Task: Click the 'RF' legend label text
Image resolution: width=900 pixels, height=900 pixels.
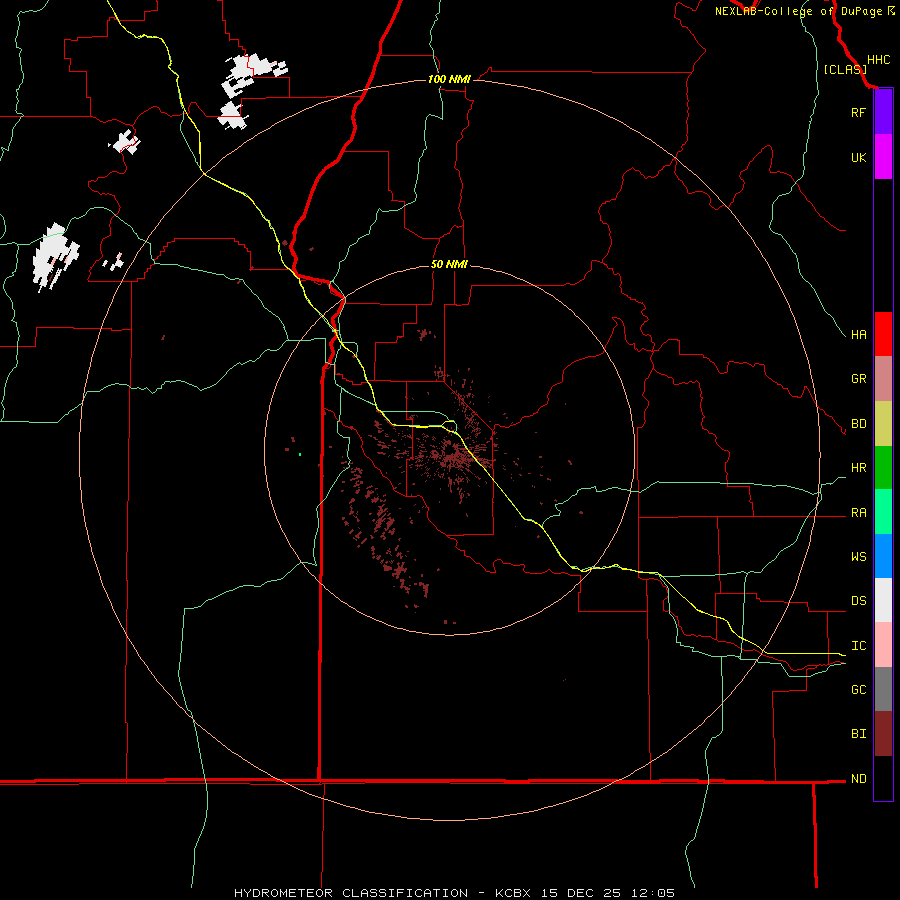Action: 858,113
